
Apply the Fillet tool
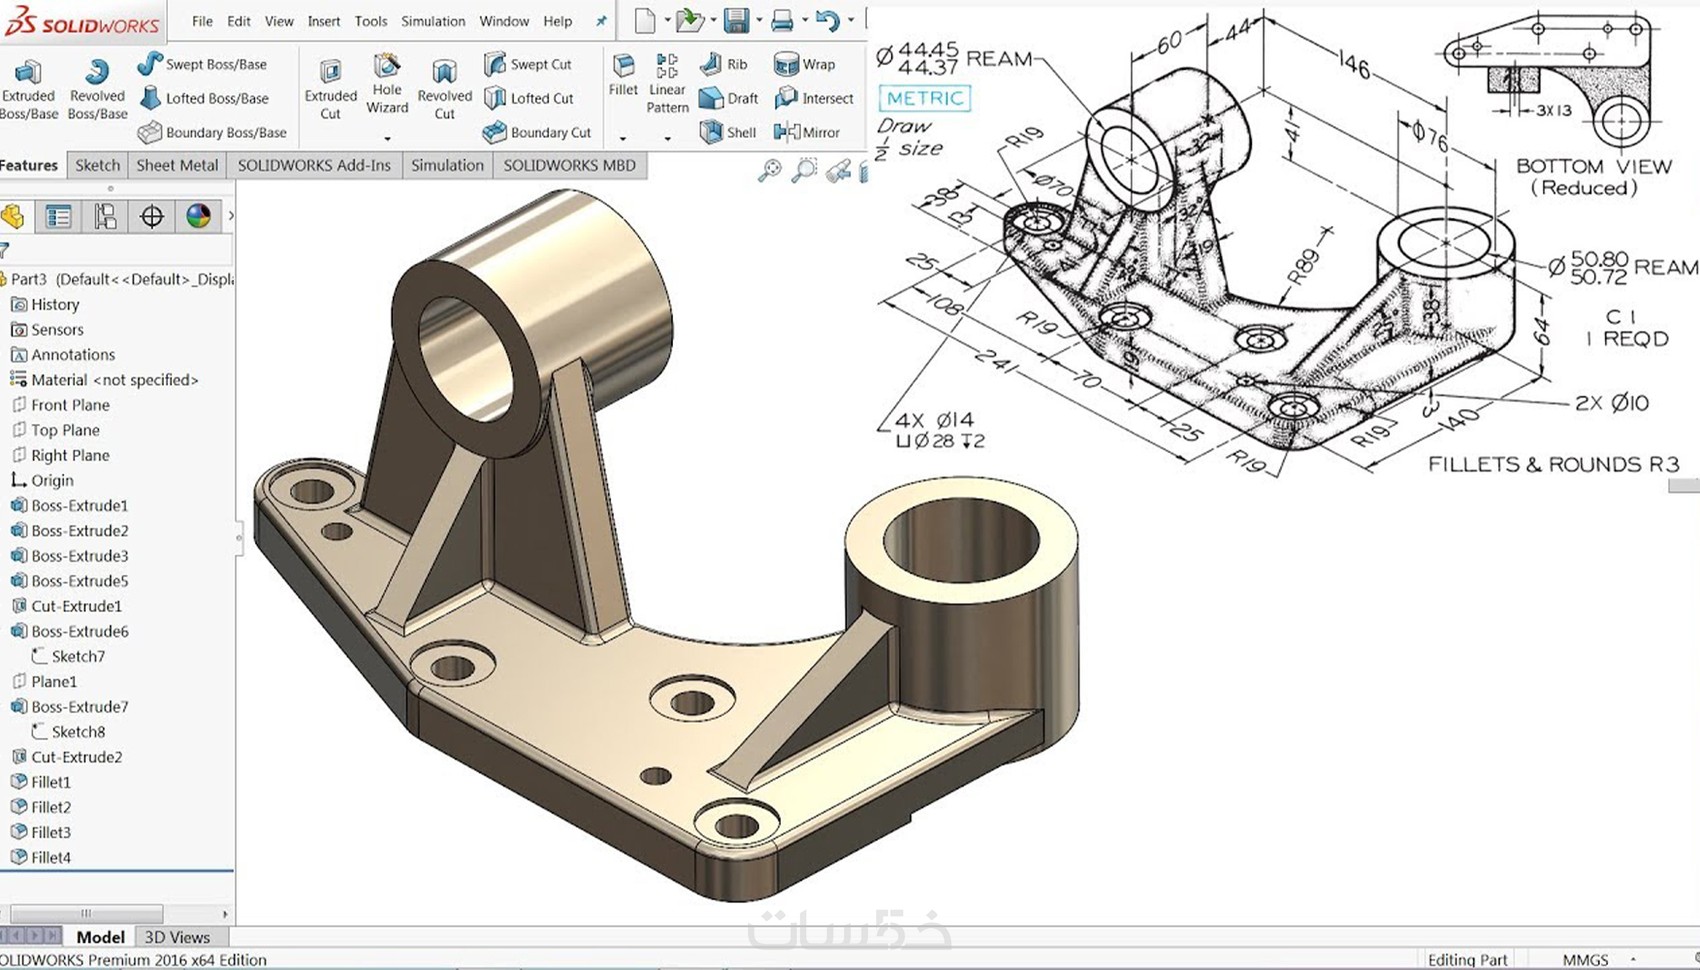point(623,76)
